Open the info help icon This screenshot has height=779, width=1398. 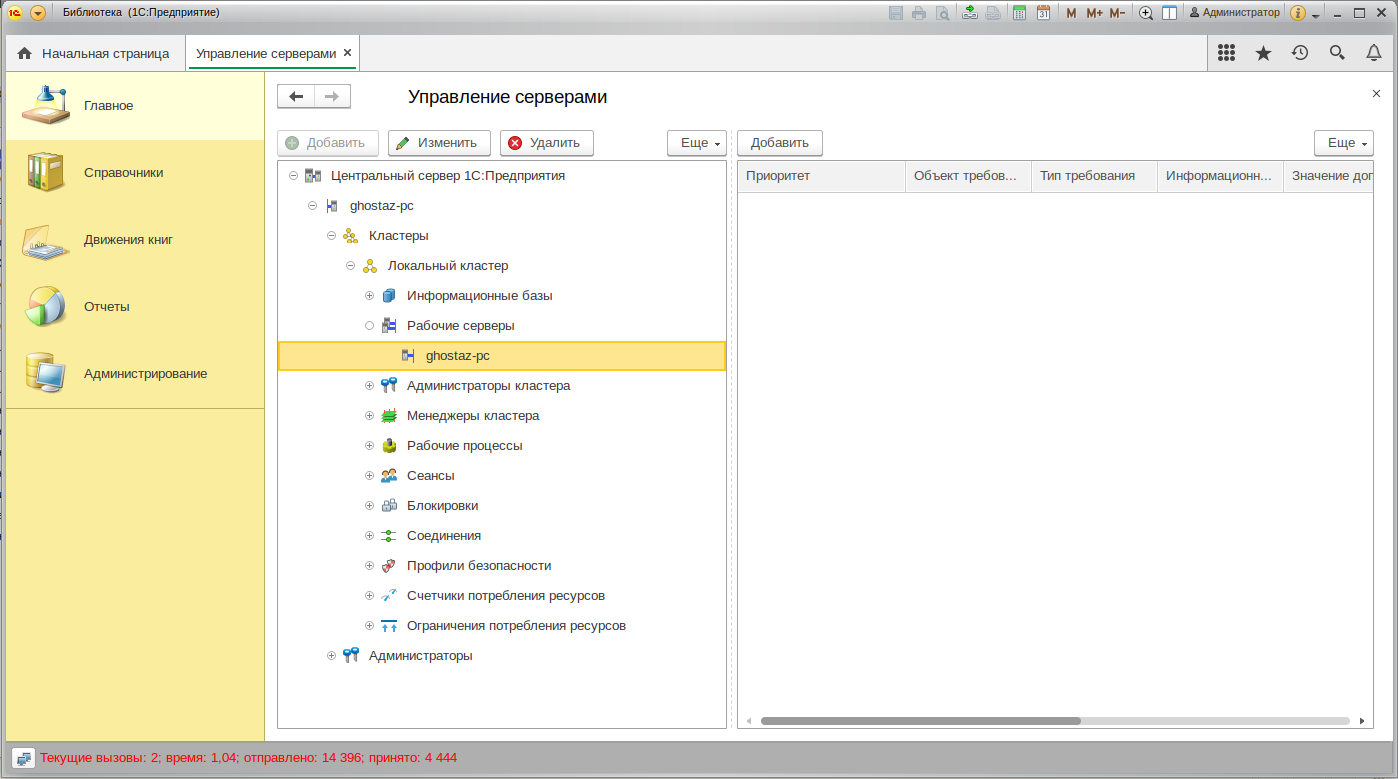(1298, 13)
